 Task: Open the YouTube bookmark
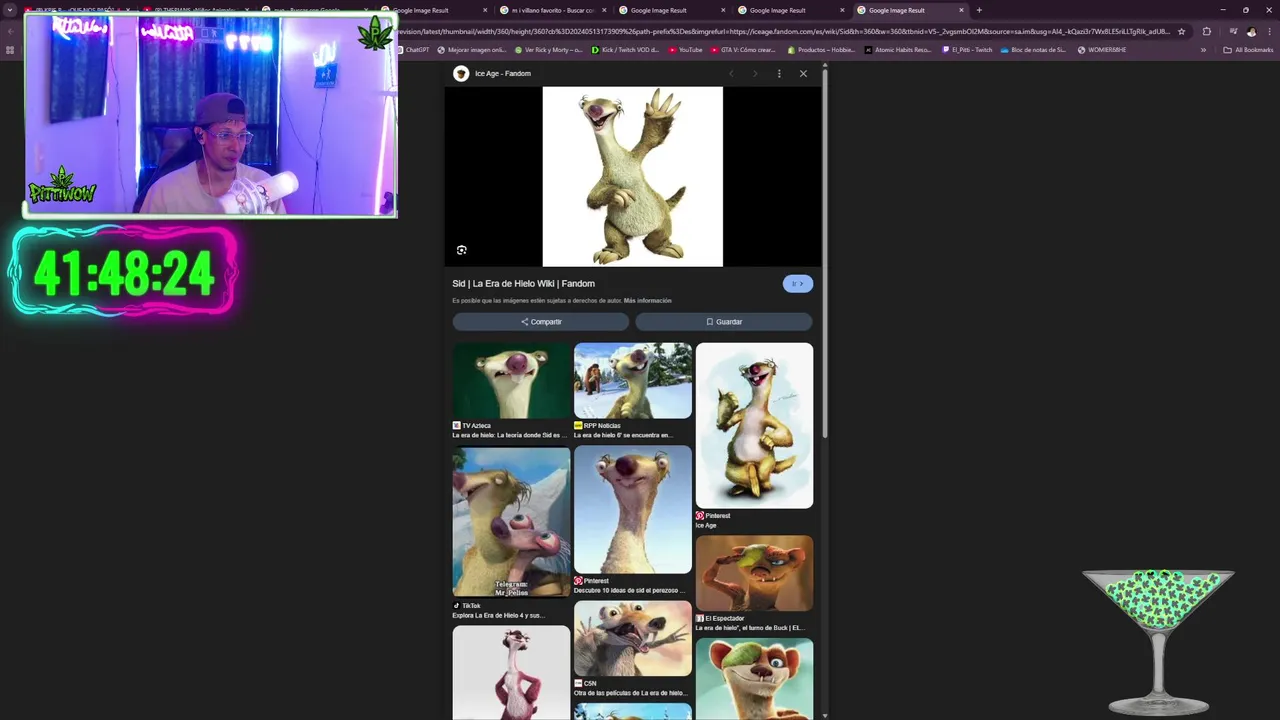click(685, 50)
